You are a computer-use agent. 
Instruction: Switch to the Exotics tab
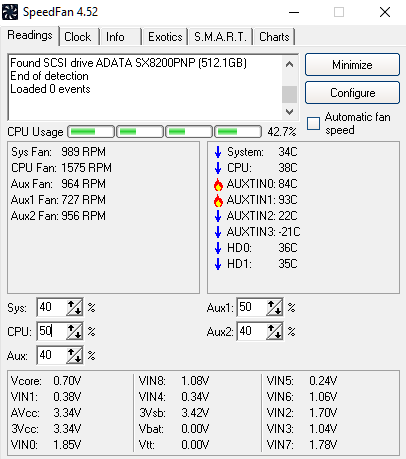pos(165,37)
